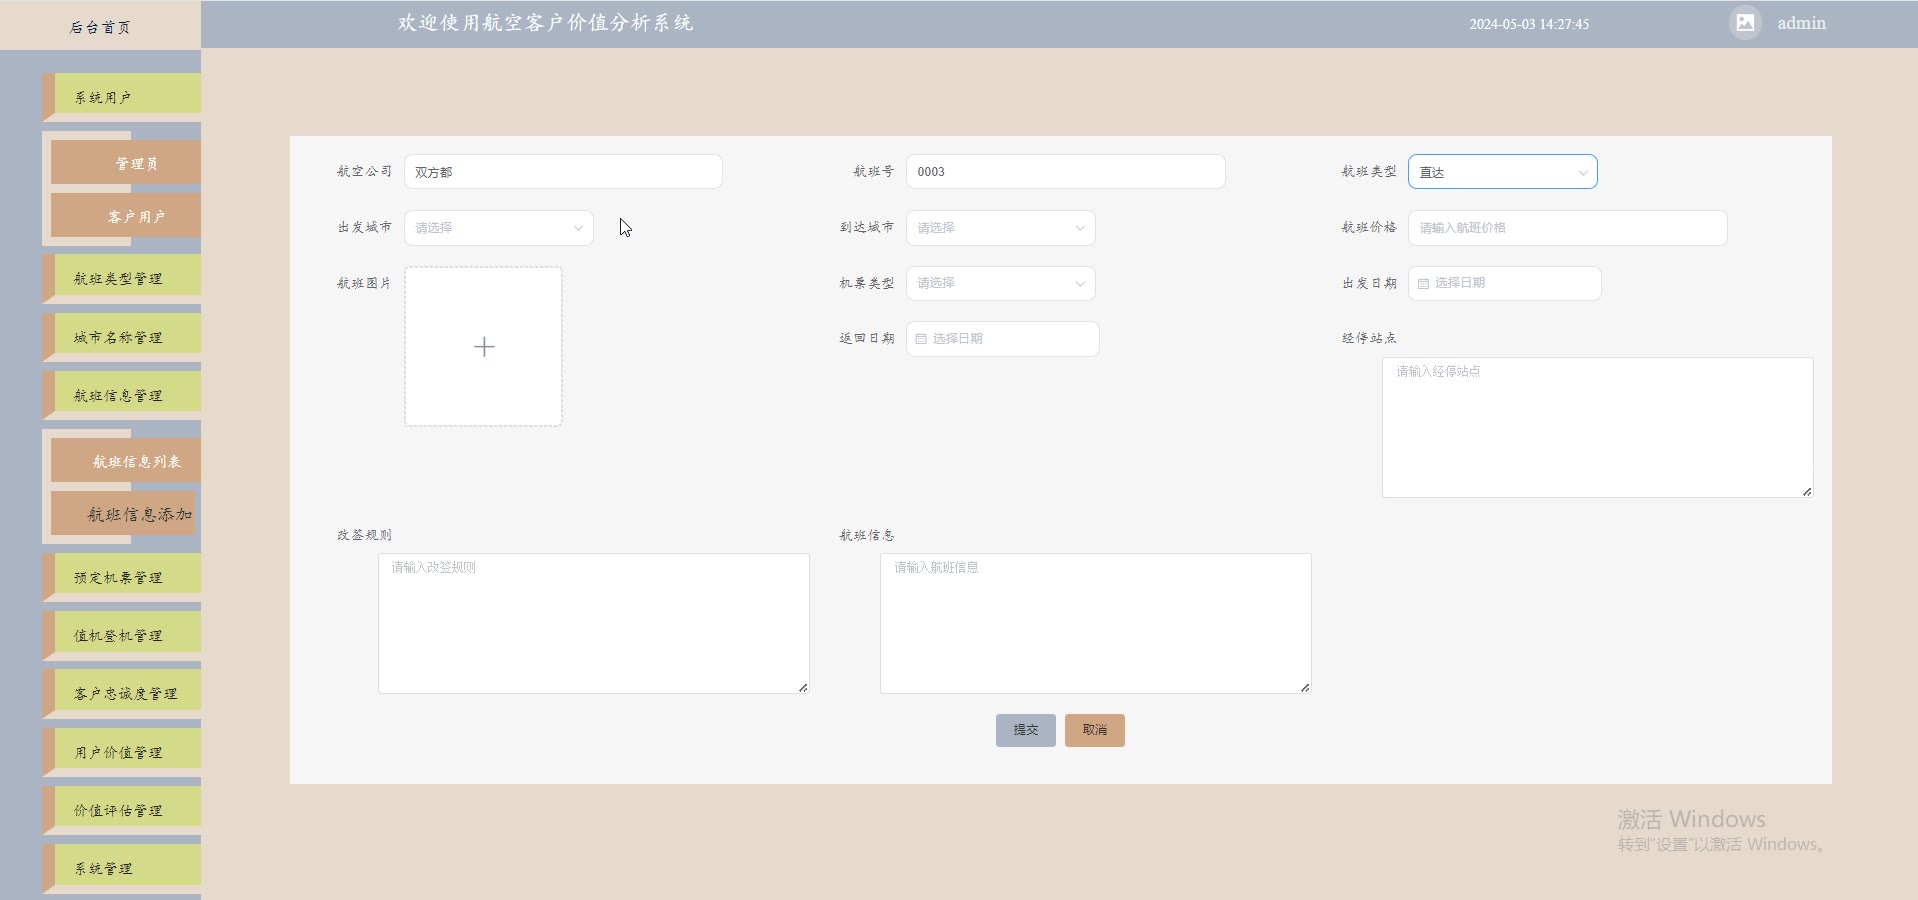Click the 2024-05-03 14:27:45 timestamp
The image size is (1918, 900).
coord(1529,24)
